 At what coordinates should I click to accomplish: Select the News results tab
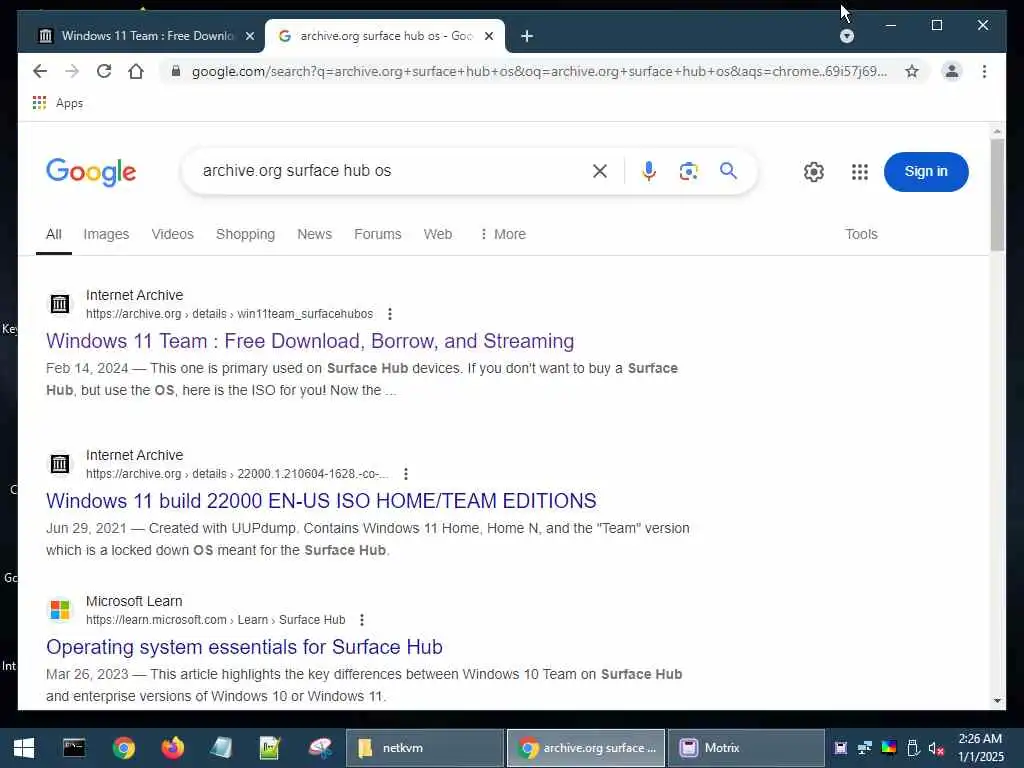tap(314, 234)
